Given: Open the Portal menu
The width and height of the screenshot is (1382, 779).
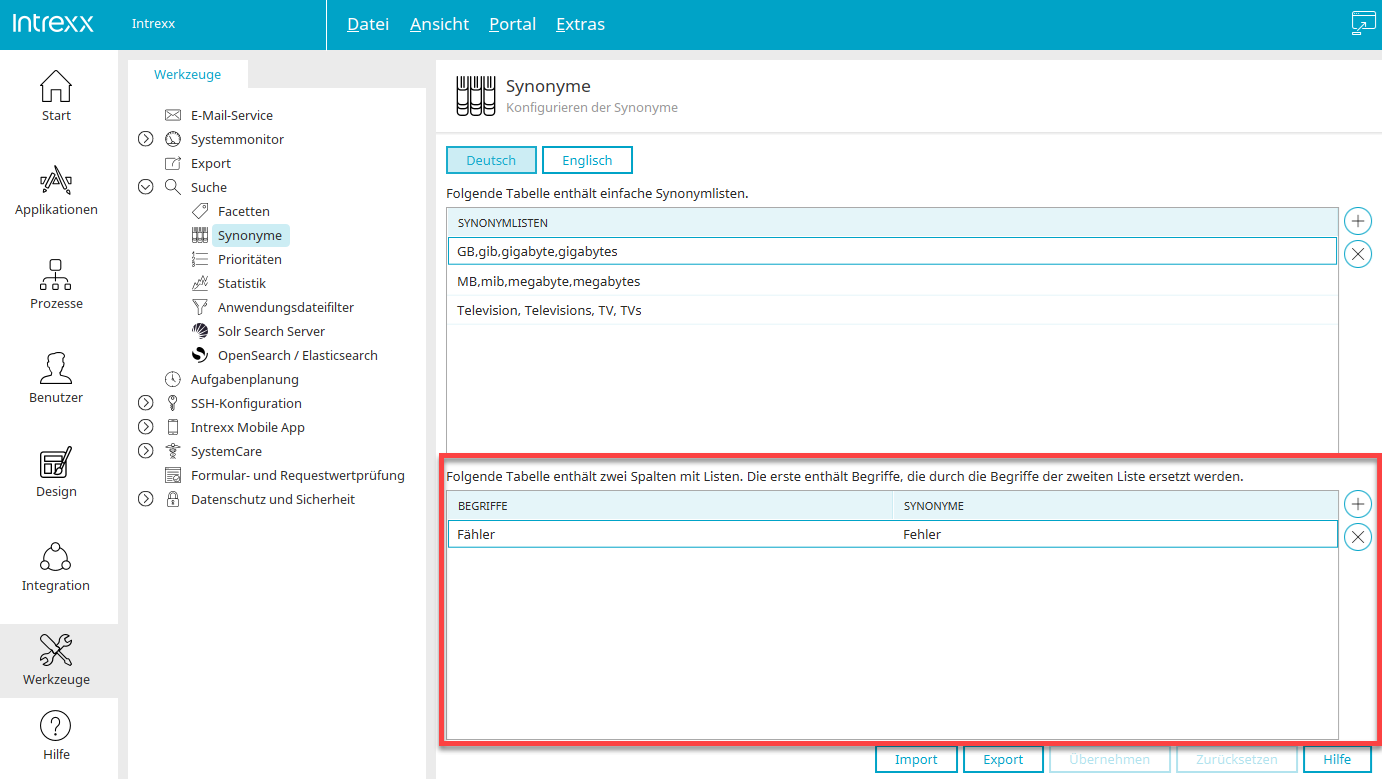Looking at the screenshot, I should click(x=512, y=24).
